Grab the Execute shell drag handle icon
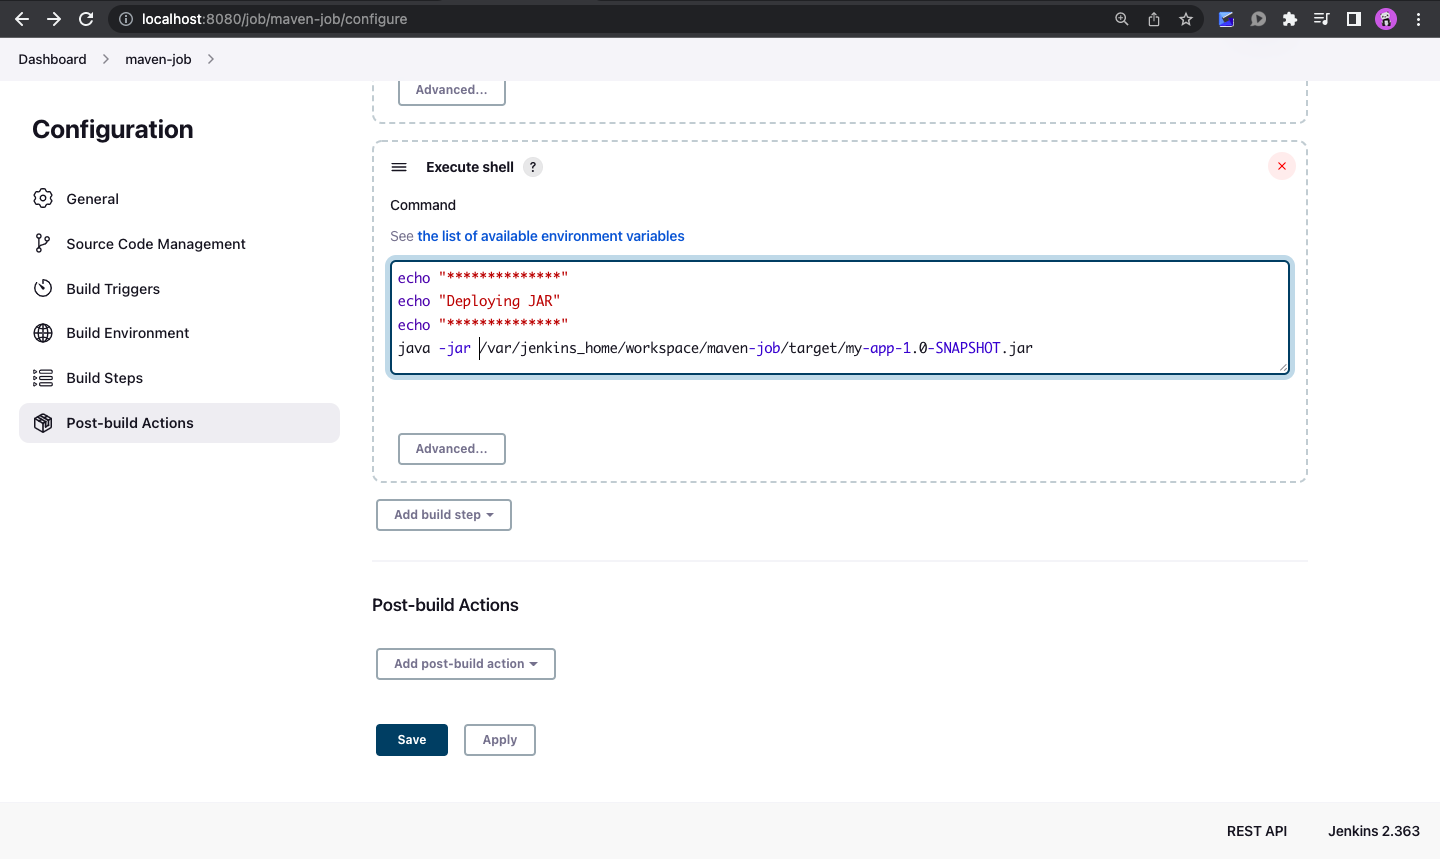1440x859 pixels. coord(399,167)
